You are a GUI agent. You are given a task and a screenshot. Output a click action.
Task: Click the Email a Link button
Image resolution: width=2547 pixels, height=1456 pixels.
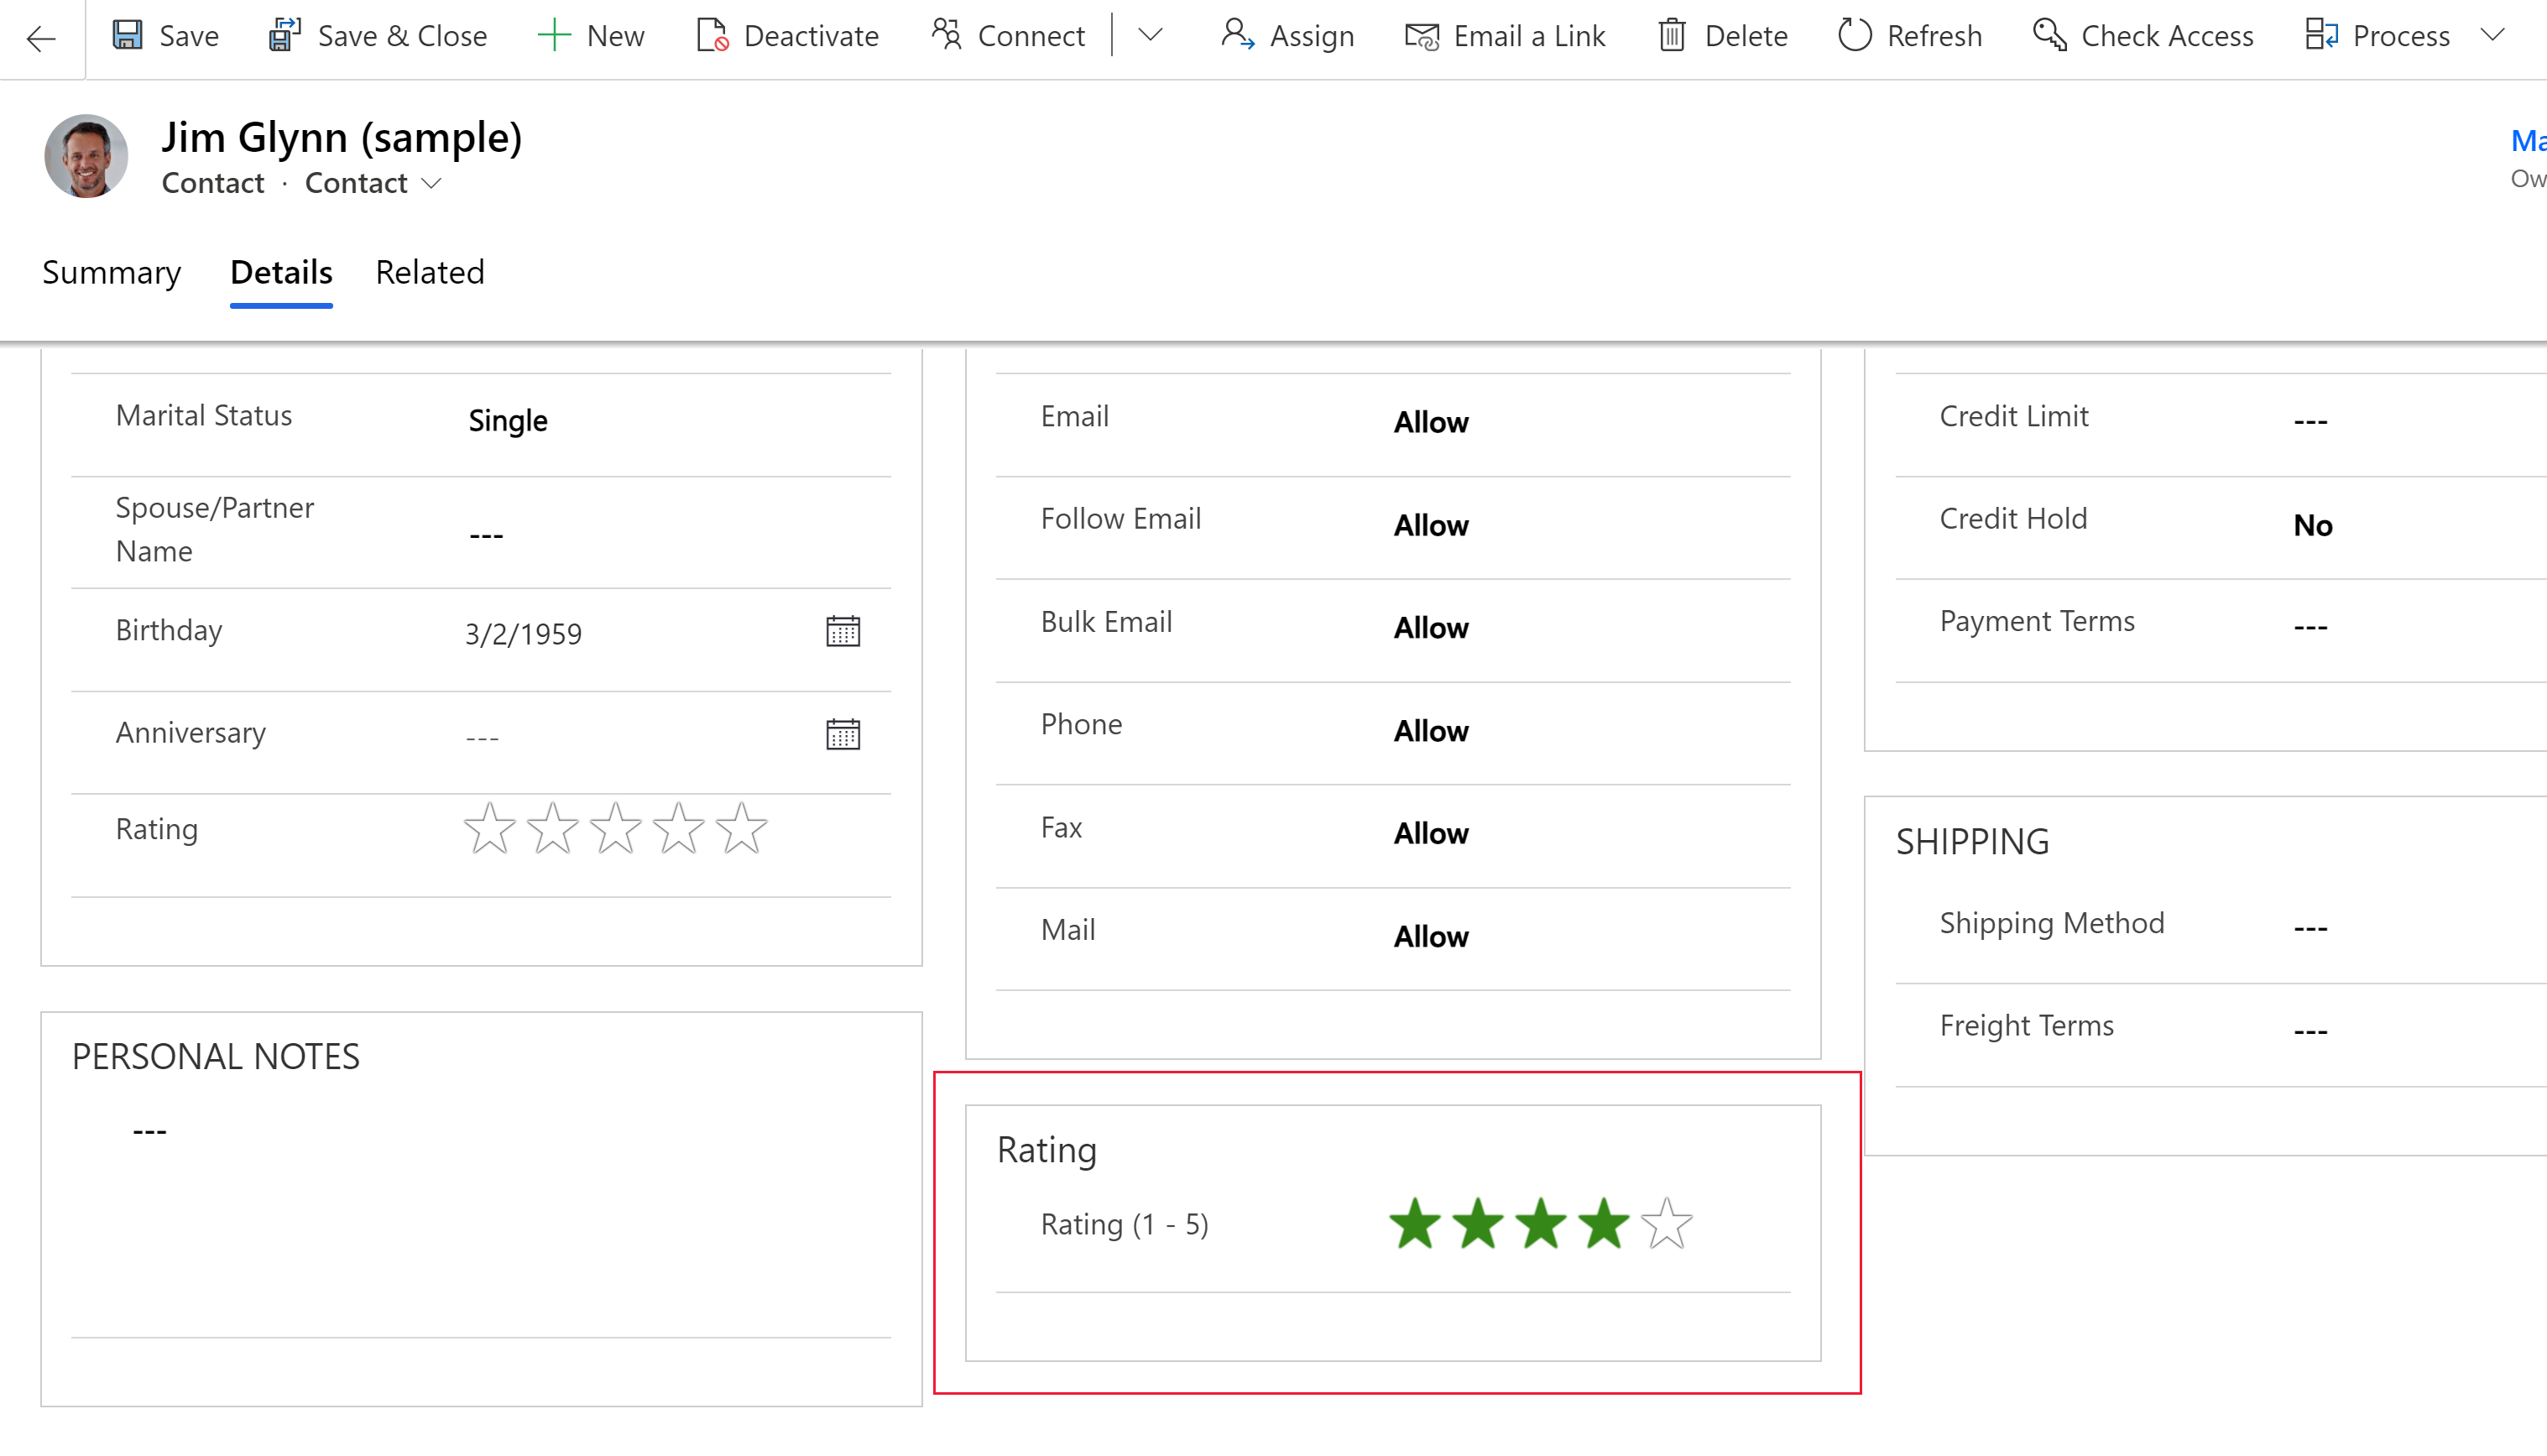pos(1506,35)
